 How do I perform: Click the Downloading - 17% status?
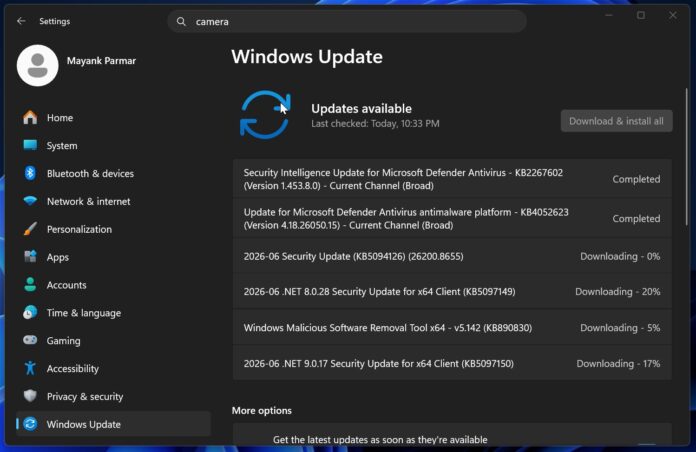click(618, 364)
